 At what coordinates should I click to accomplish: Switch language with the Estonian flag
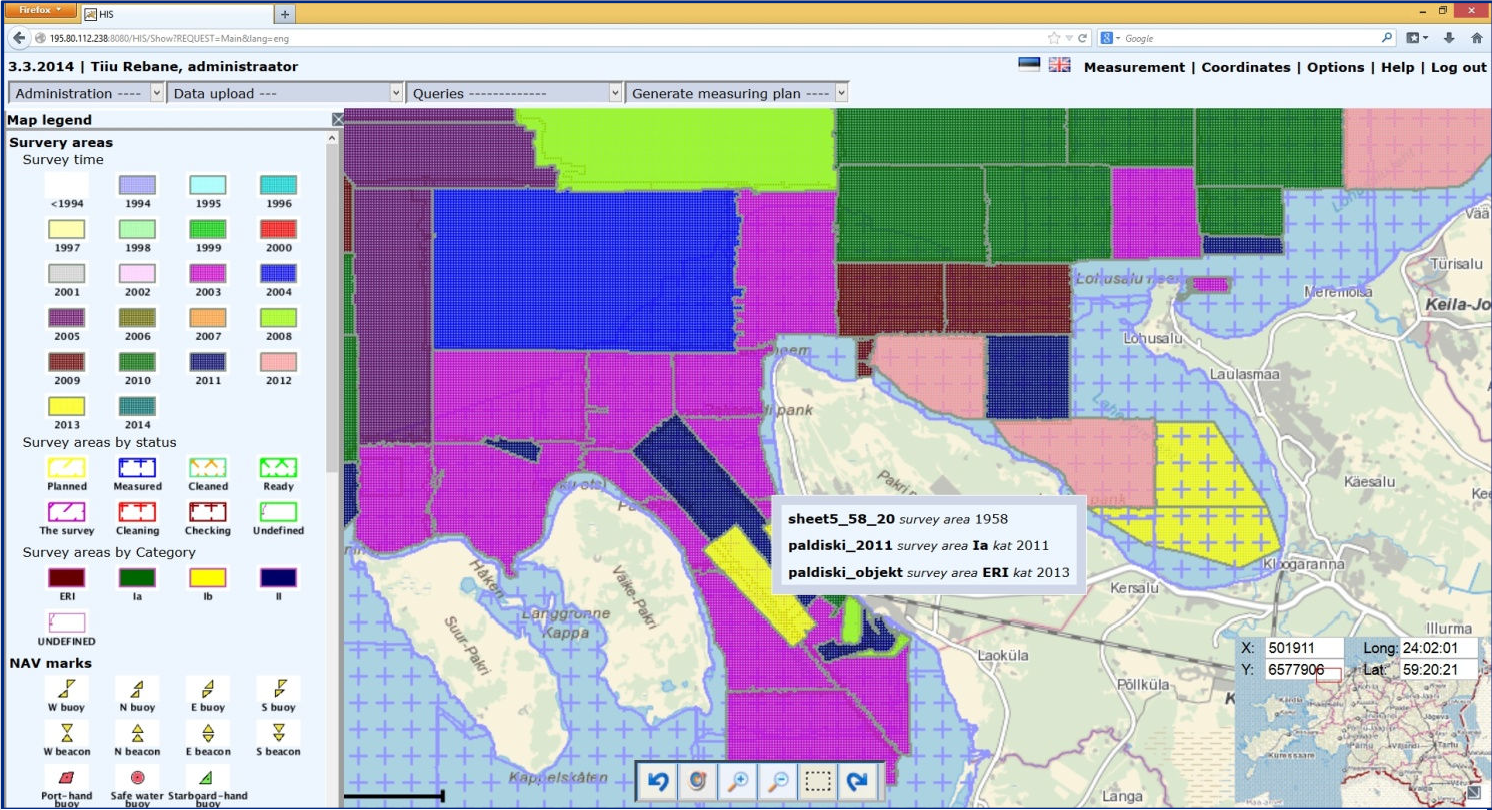[x=1029, y=66]
